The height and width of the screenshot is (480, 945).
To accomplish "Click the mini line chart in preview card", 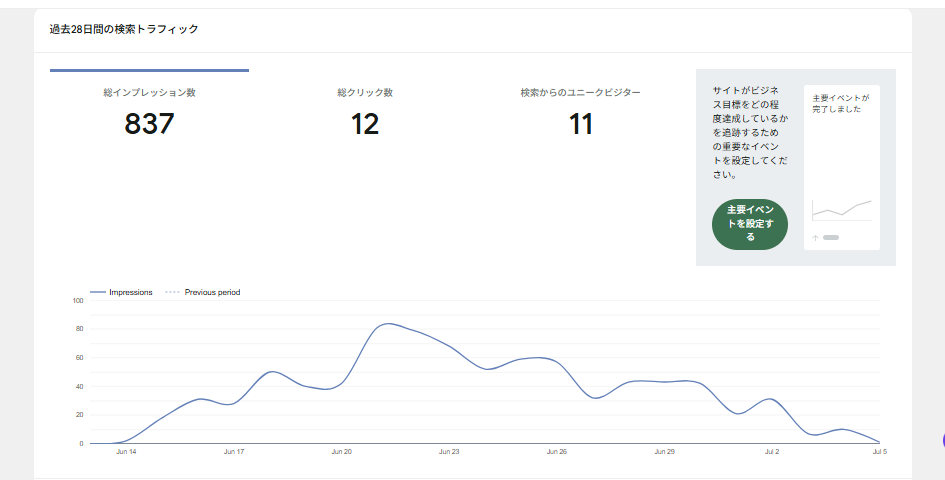I will (842, 210).
